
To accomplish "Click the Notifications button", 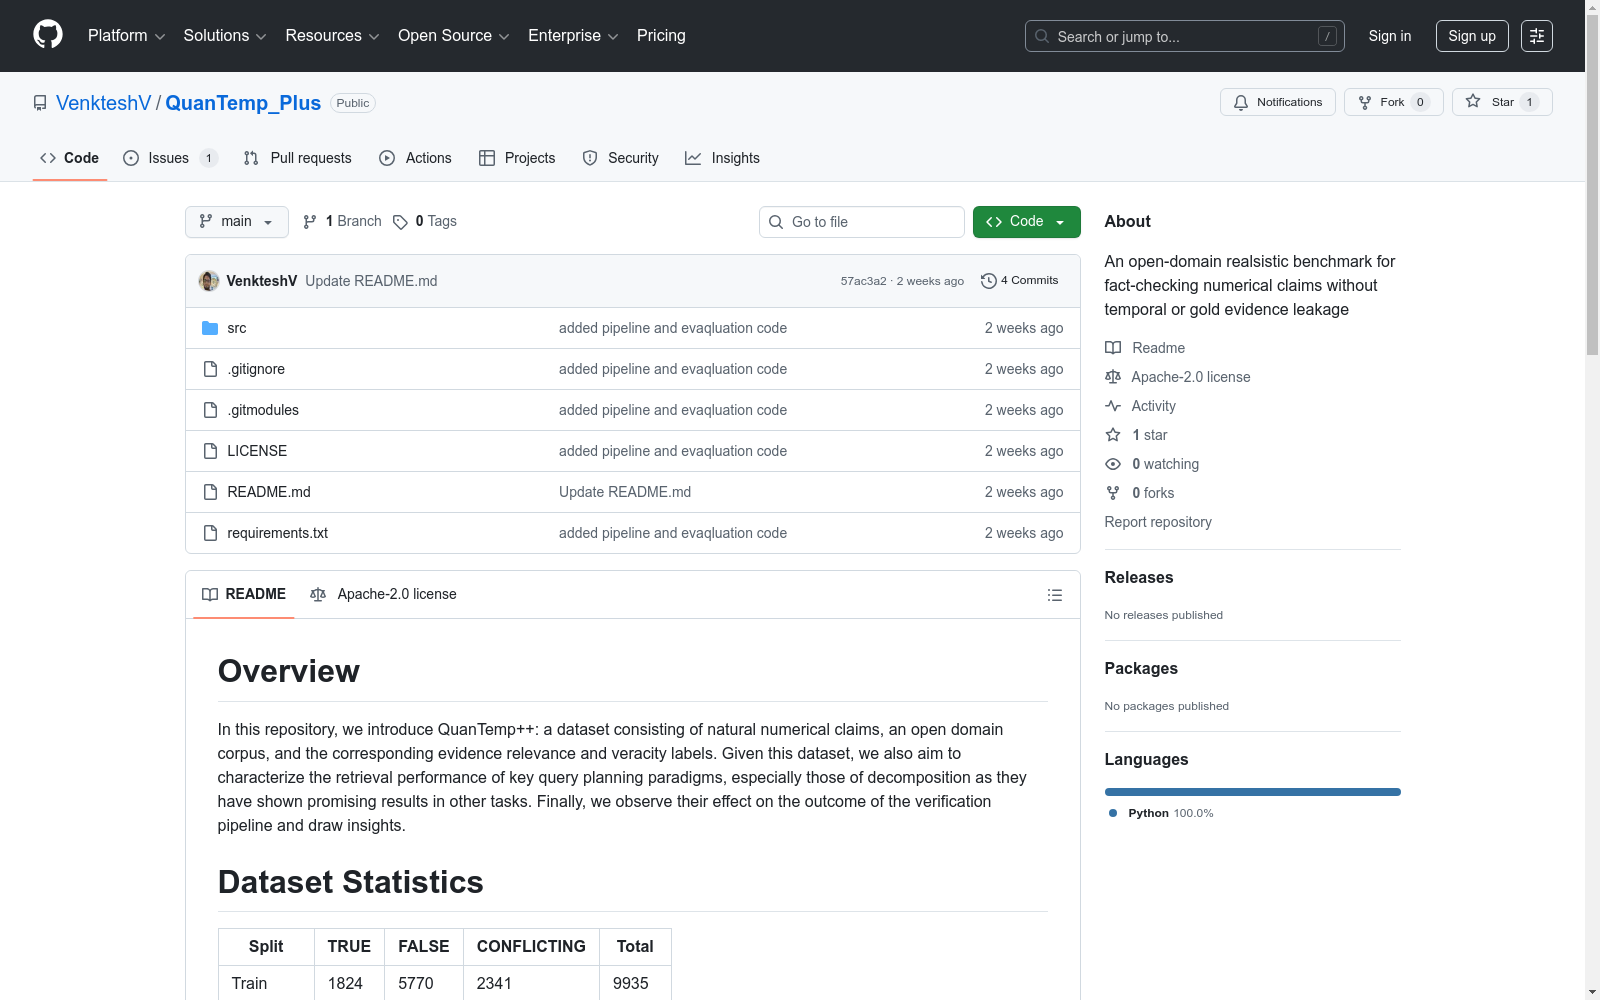I will click(x=1278, y=102).
